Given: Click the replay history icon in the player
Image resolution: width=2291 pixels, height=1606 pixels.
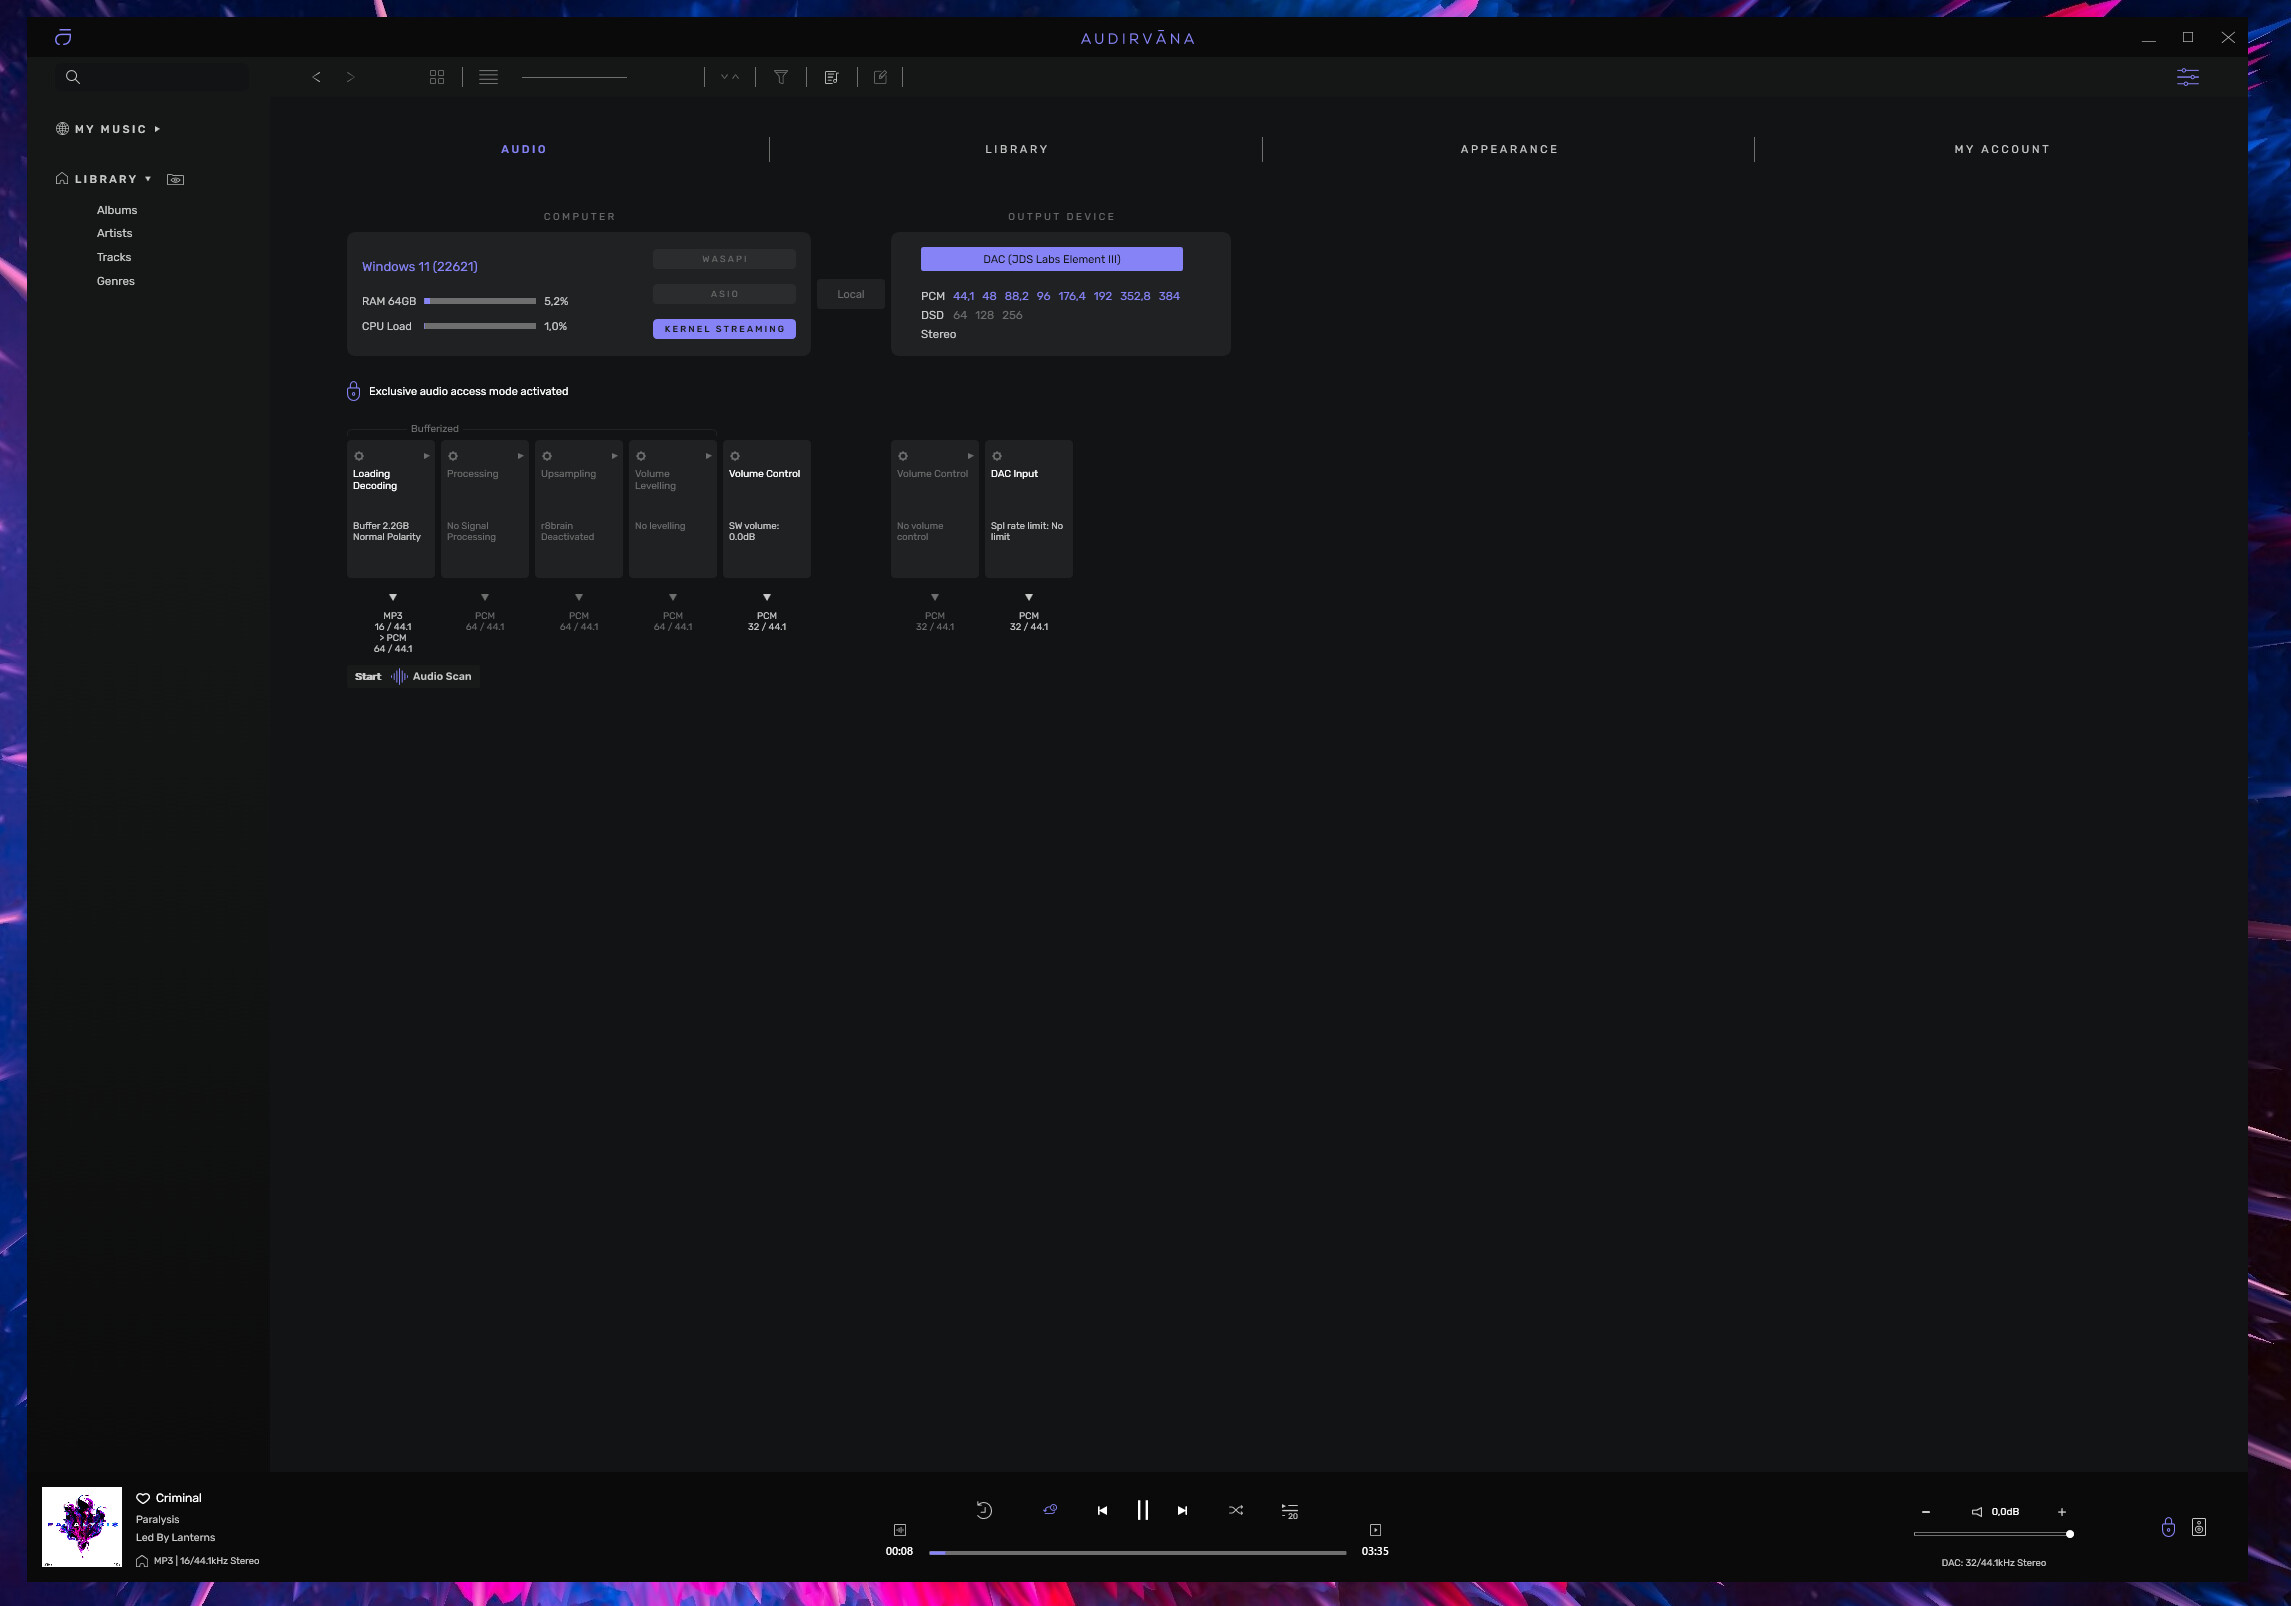Looking at the screenshot, I should [x=984, y=1510].
